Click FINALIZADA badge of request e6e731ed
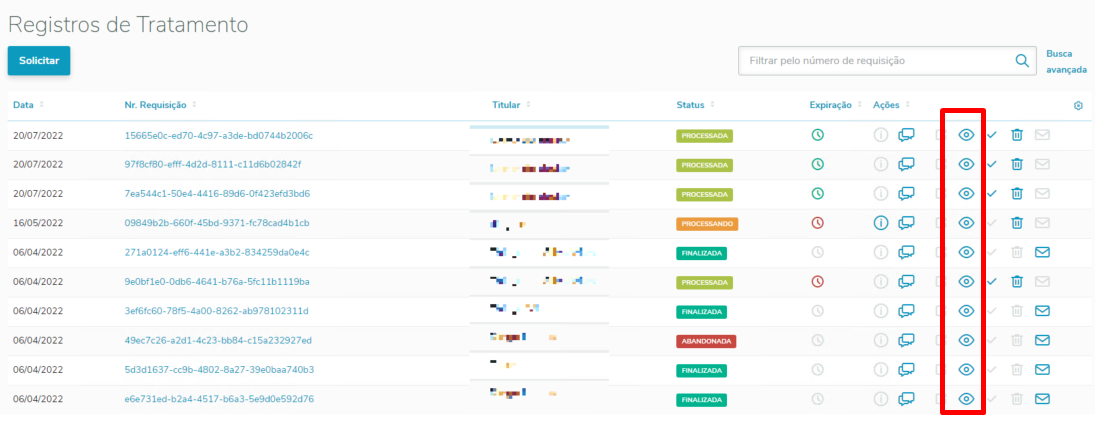Viewport: 1097px width, 436px height. (x=701, y=400)
